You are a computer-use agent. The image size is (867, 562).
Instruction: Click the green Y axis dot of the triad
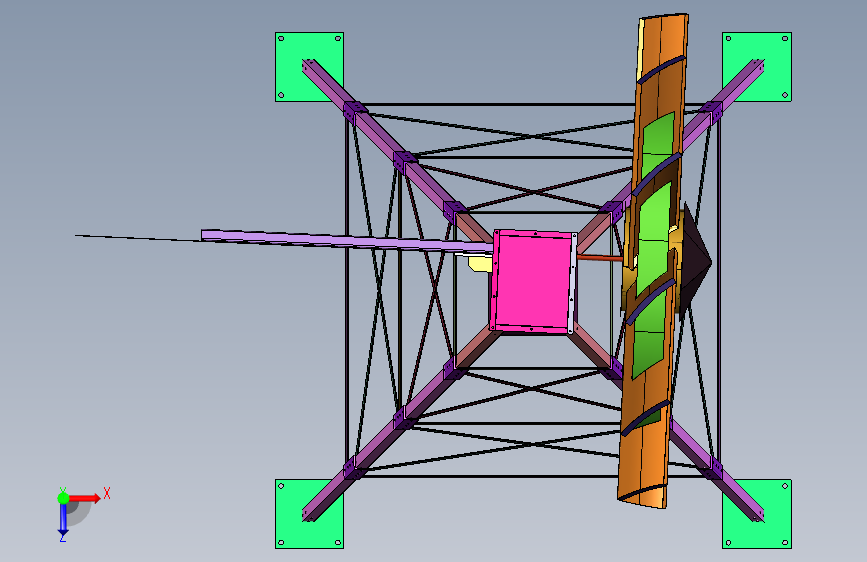pos(63,498)
